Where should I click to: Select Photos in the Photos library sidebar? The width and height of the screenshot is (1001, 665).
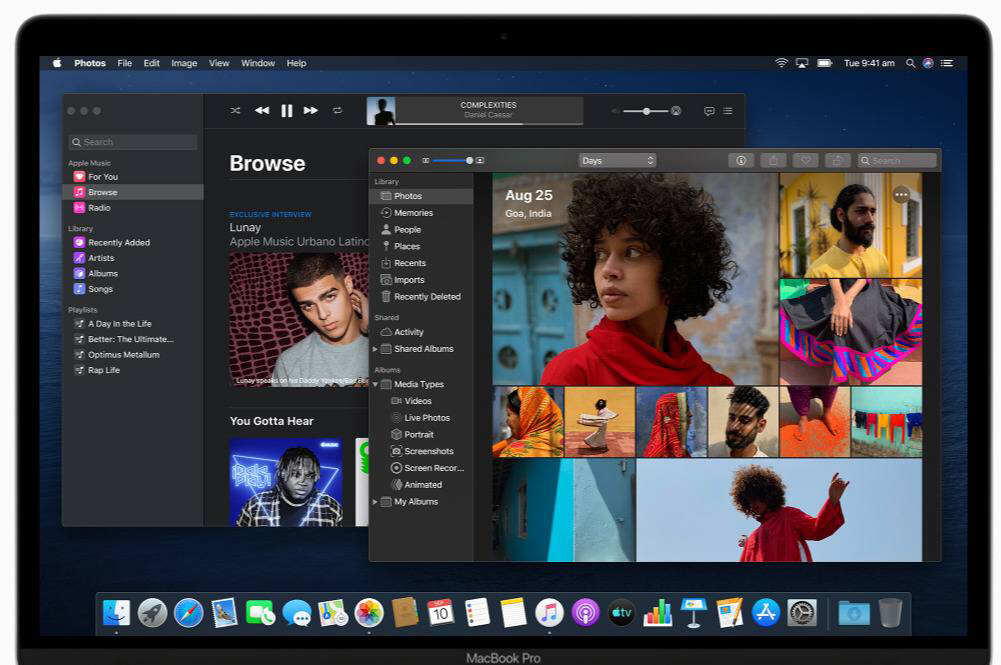point(422,196)
